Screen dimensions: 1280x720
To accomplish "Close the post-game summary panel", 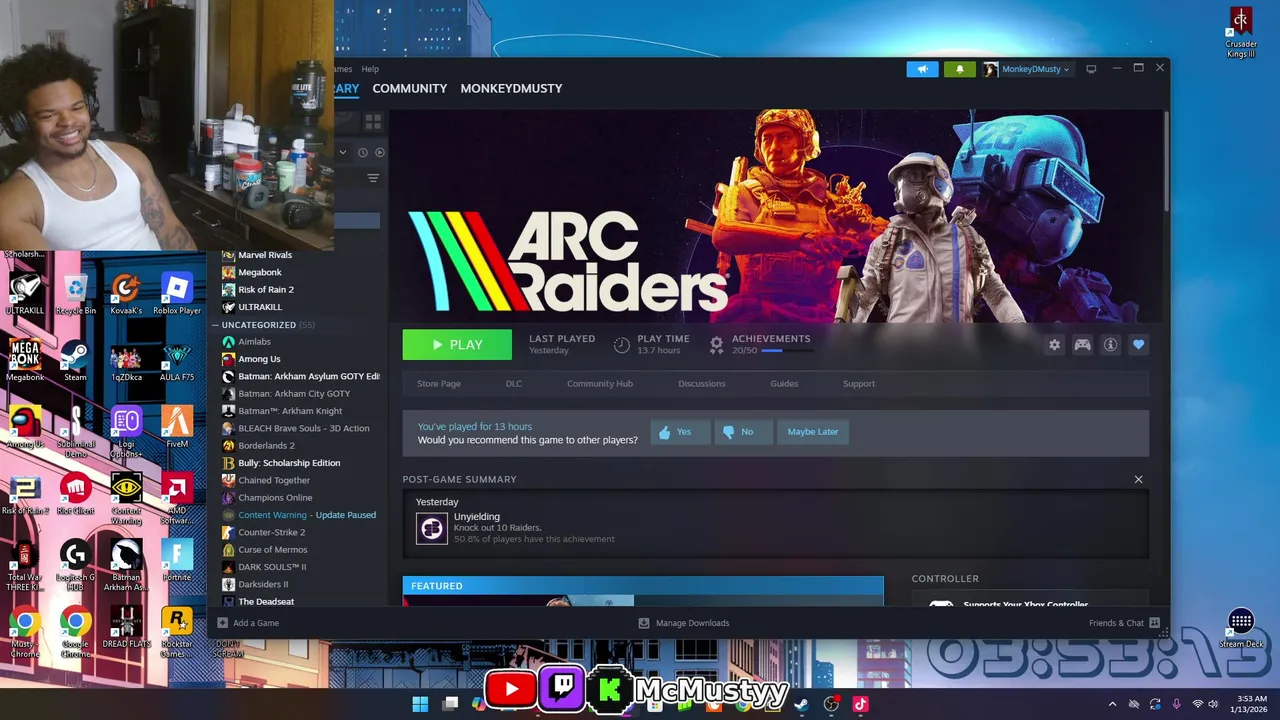I will pos(1138,480).
